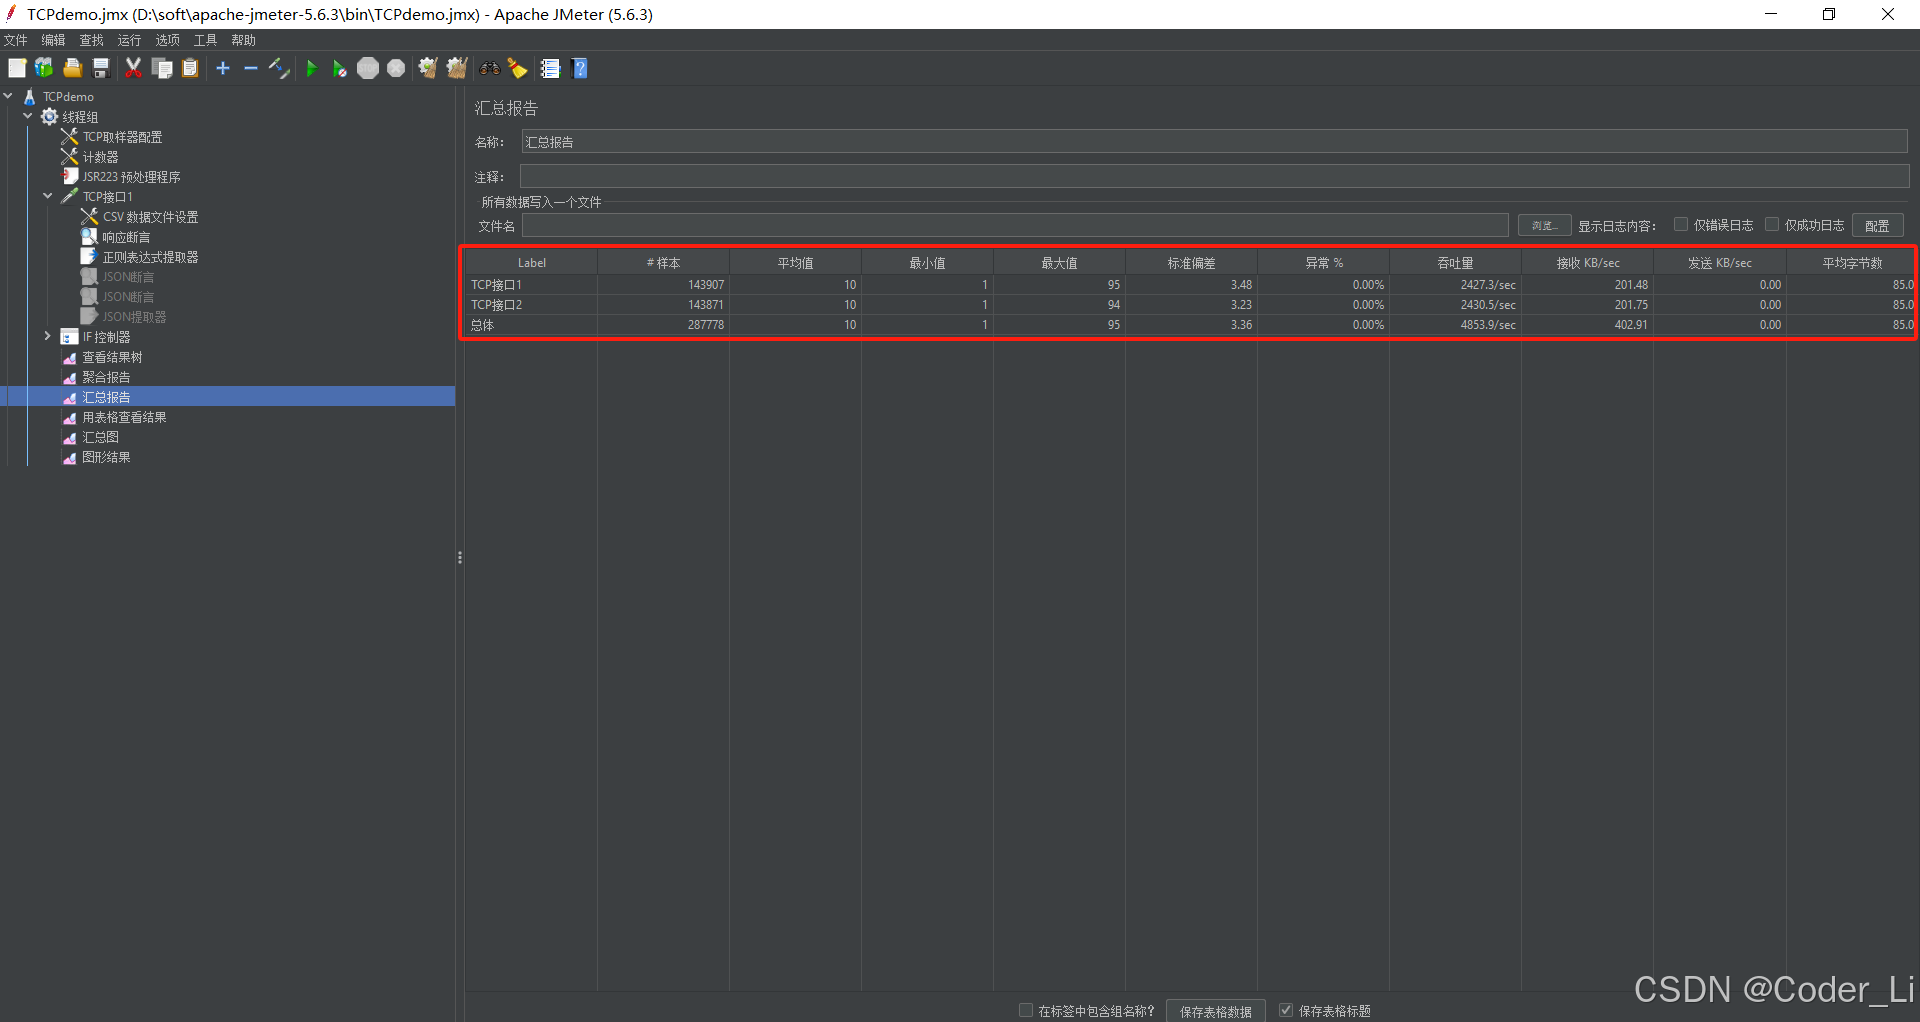Open the Function helper dialog icon
Screen dimensions: 1920x1022
click(550, 68)
